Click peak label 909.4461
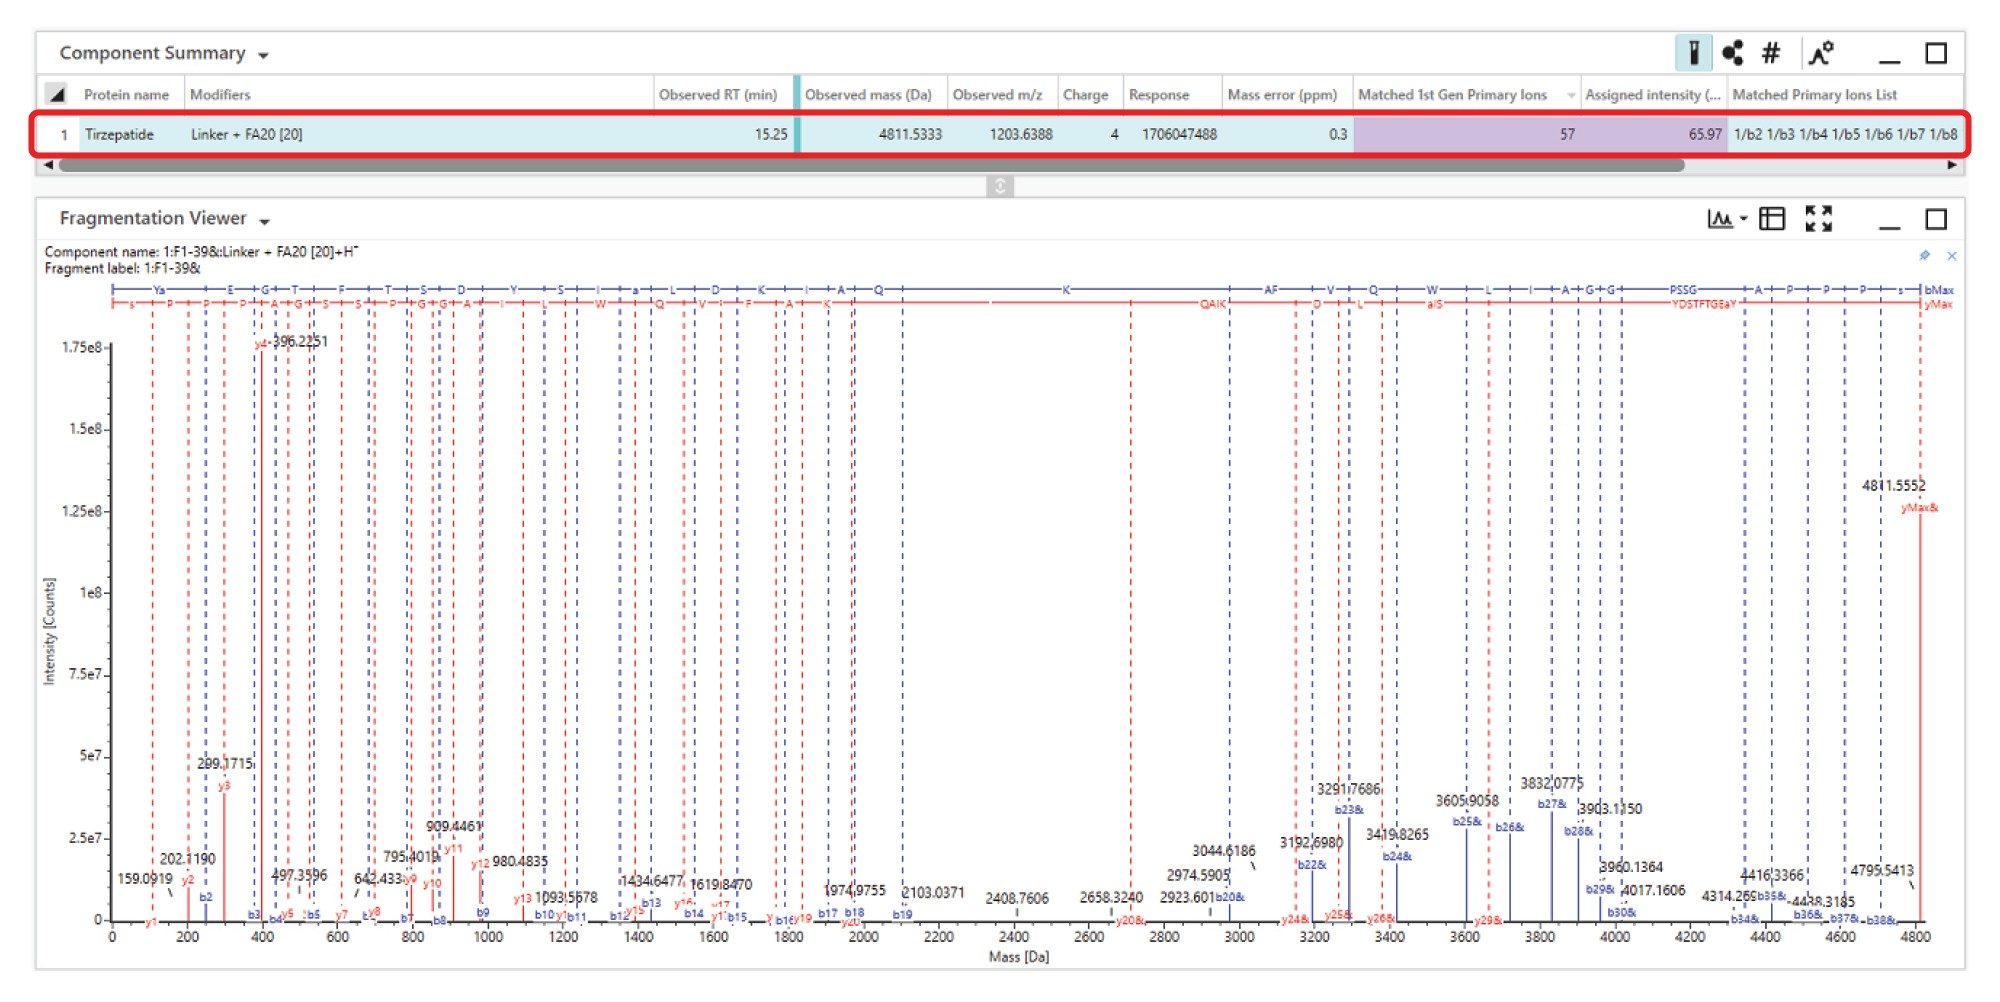 (x=454, y=826)
